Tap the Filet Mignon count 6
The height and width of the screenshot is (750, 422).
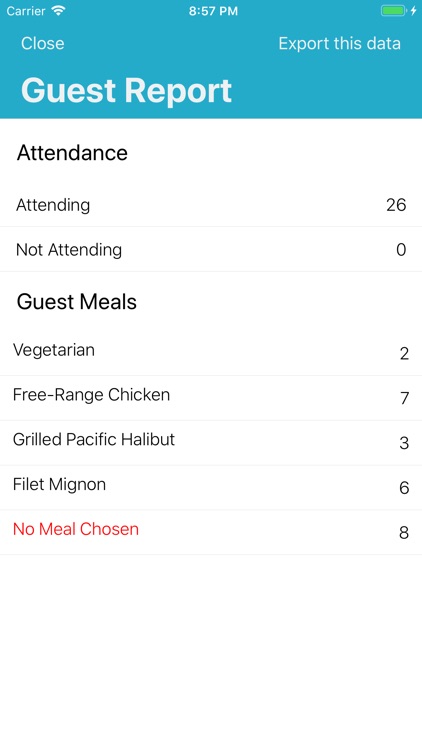404,488
